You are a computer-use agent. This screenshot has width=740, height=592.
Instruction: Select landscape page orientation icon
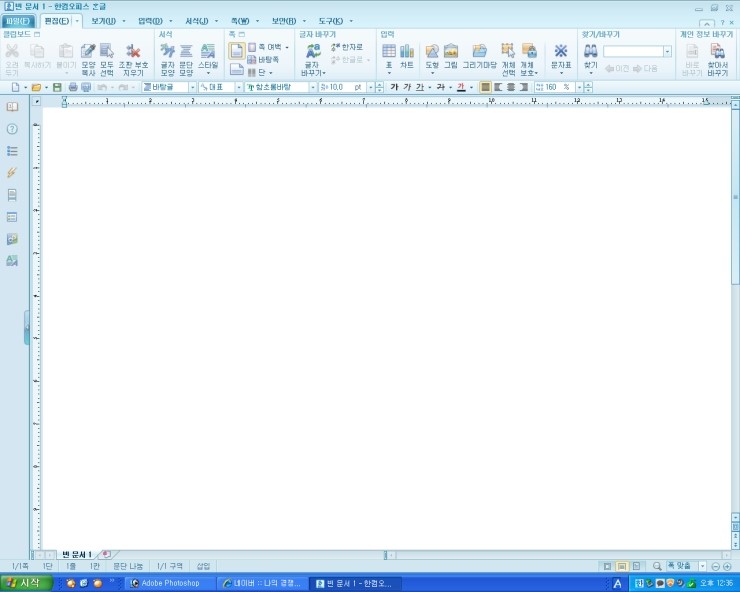point(237,69)
